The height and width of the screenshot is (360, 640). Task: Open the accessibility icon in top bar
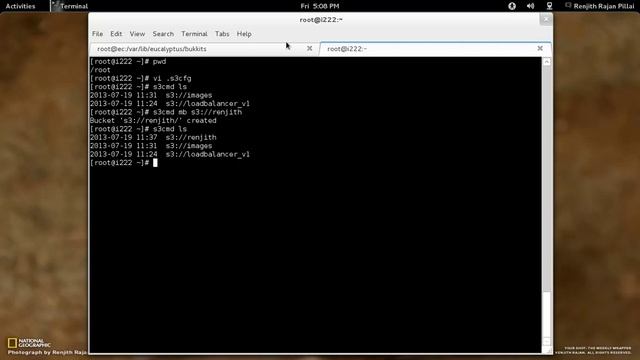pyautogui.click(x=512, y=6)
